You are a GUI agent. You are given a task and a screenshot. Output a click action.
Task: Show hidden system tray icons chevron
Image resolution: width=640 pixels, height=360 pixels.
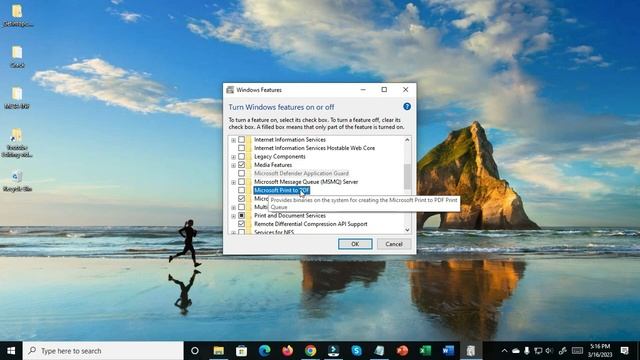[504, 351]
